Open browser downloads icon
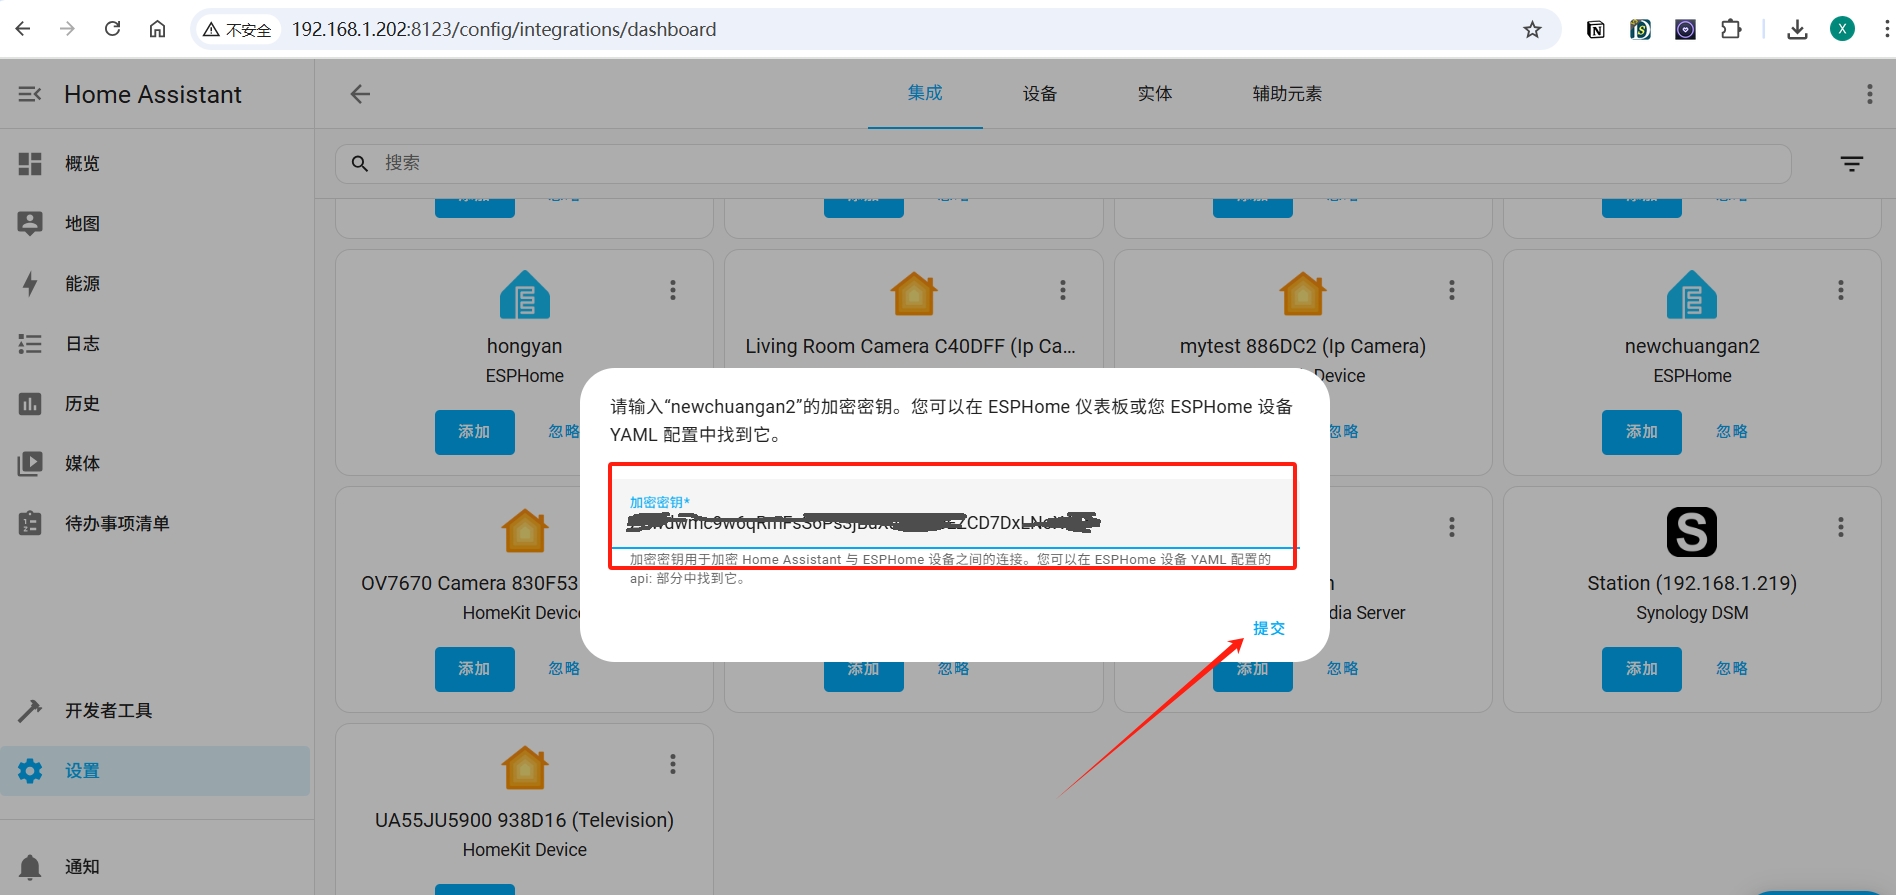The width and height of the screenshot is (1896, 895). tap(1797, 29)
